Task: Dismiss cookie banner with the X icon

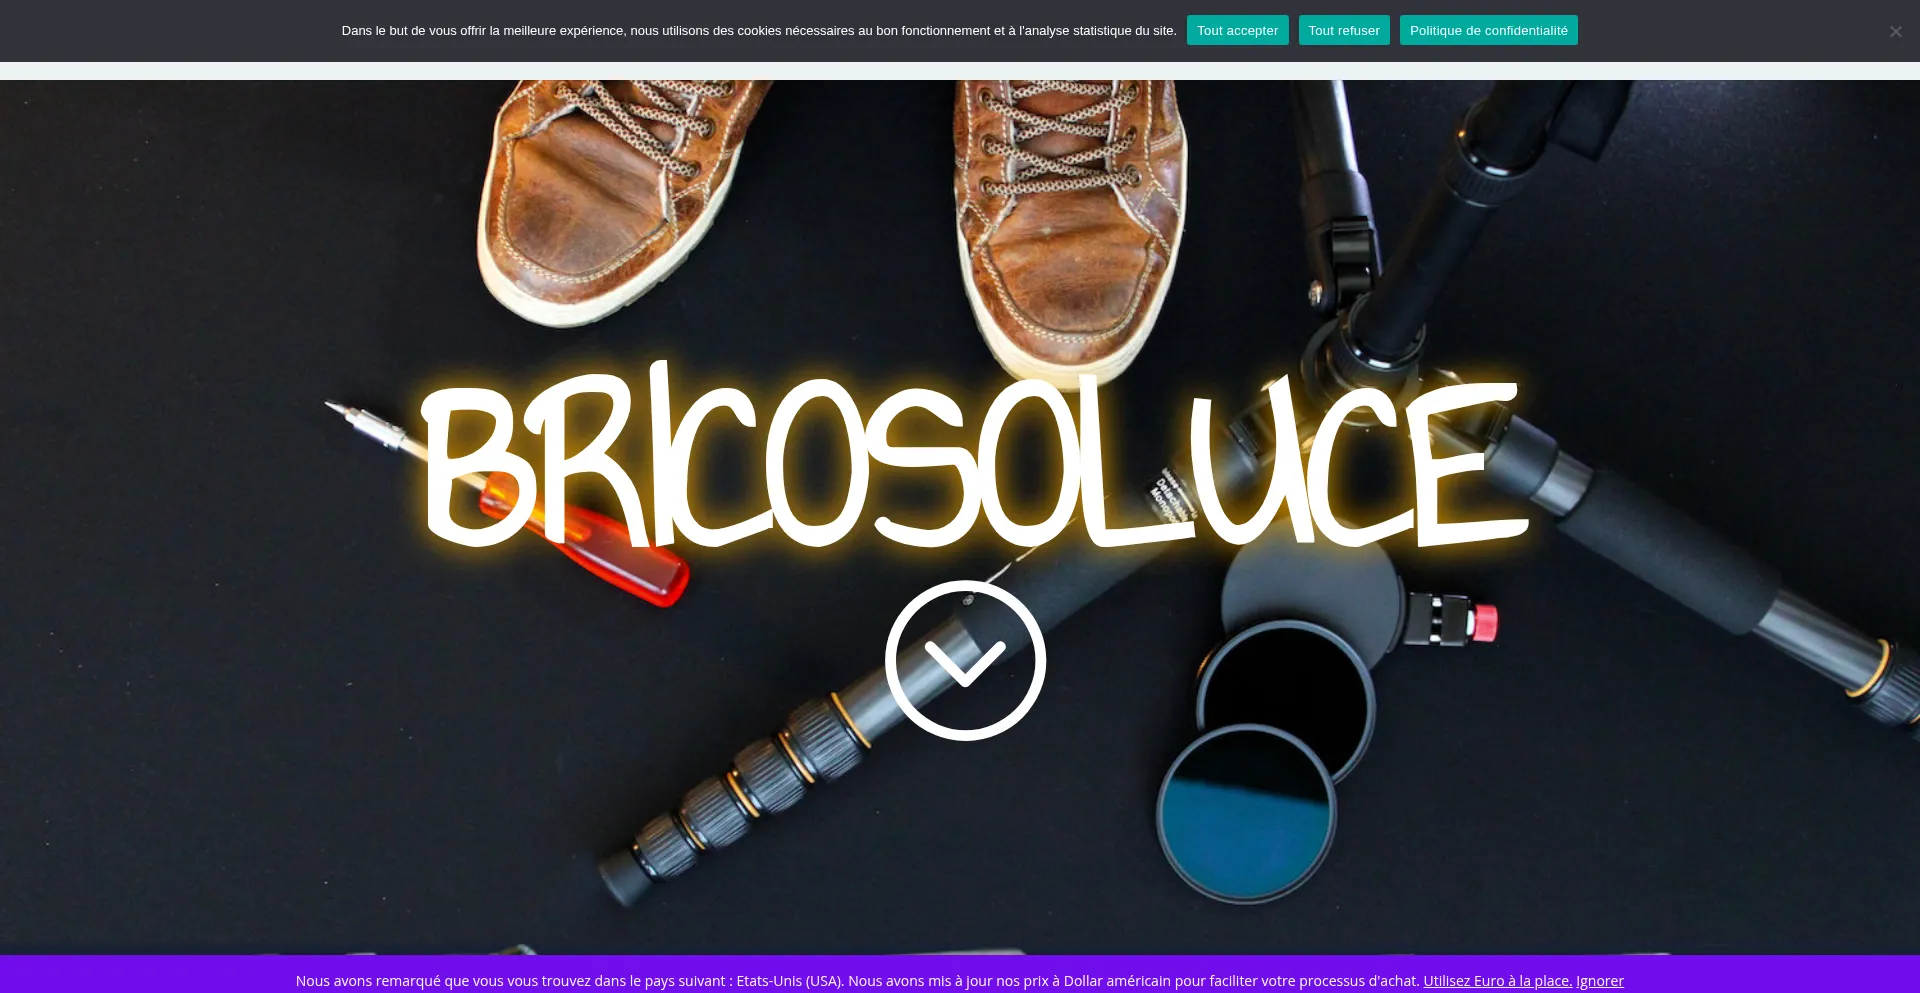Action: [1895, 31]
